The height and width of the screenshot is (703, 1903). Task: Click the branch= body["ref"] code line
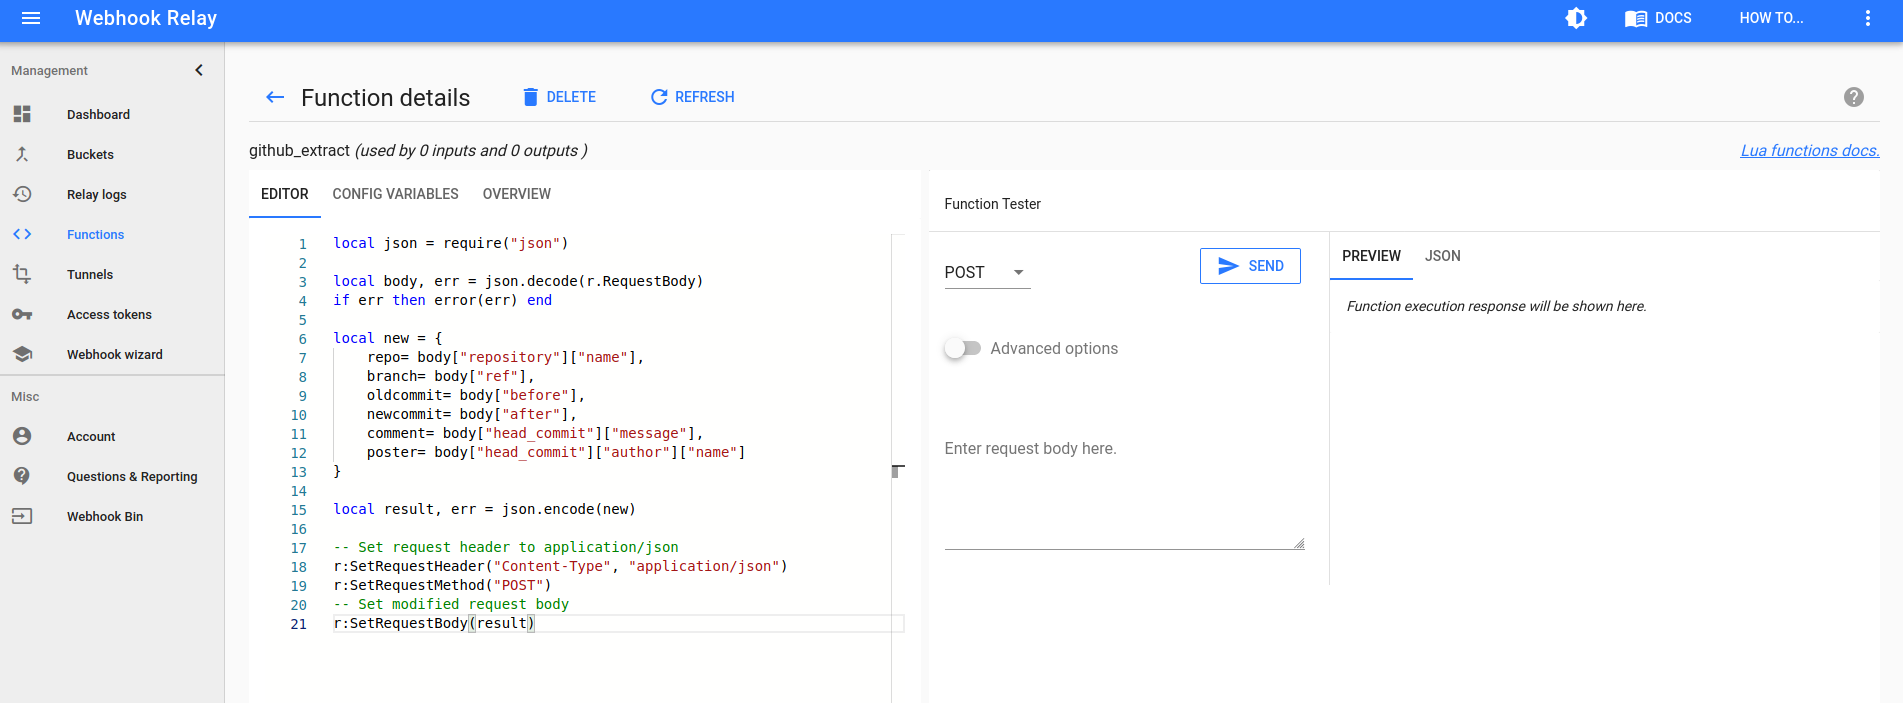tap(450, 376)
